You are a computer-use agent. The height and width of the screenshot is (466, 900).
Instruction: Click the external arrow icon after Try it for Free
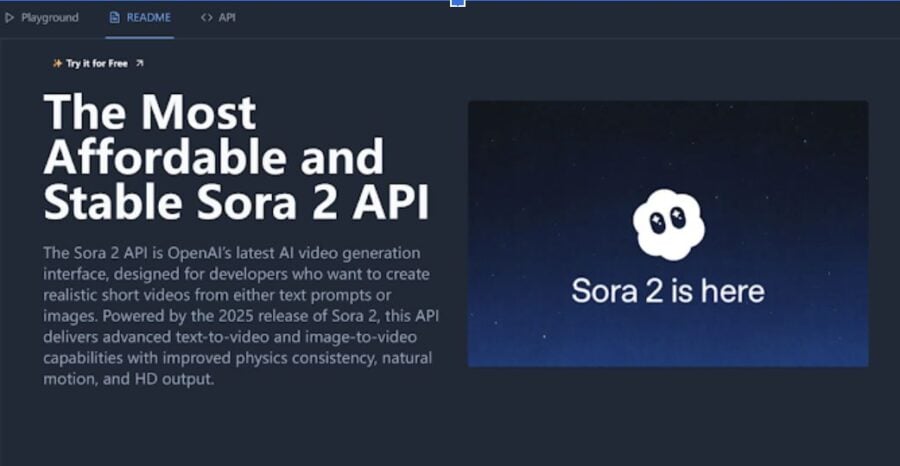[x=139, y=63]
